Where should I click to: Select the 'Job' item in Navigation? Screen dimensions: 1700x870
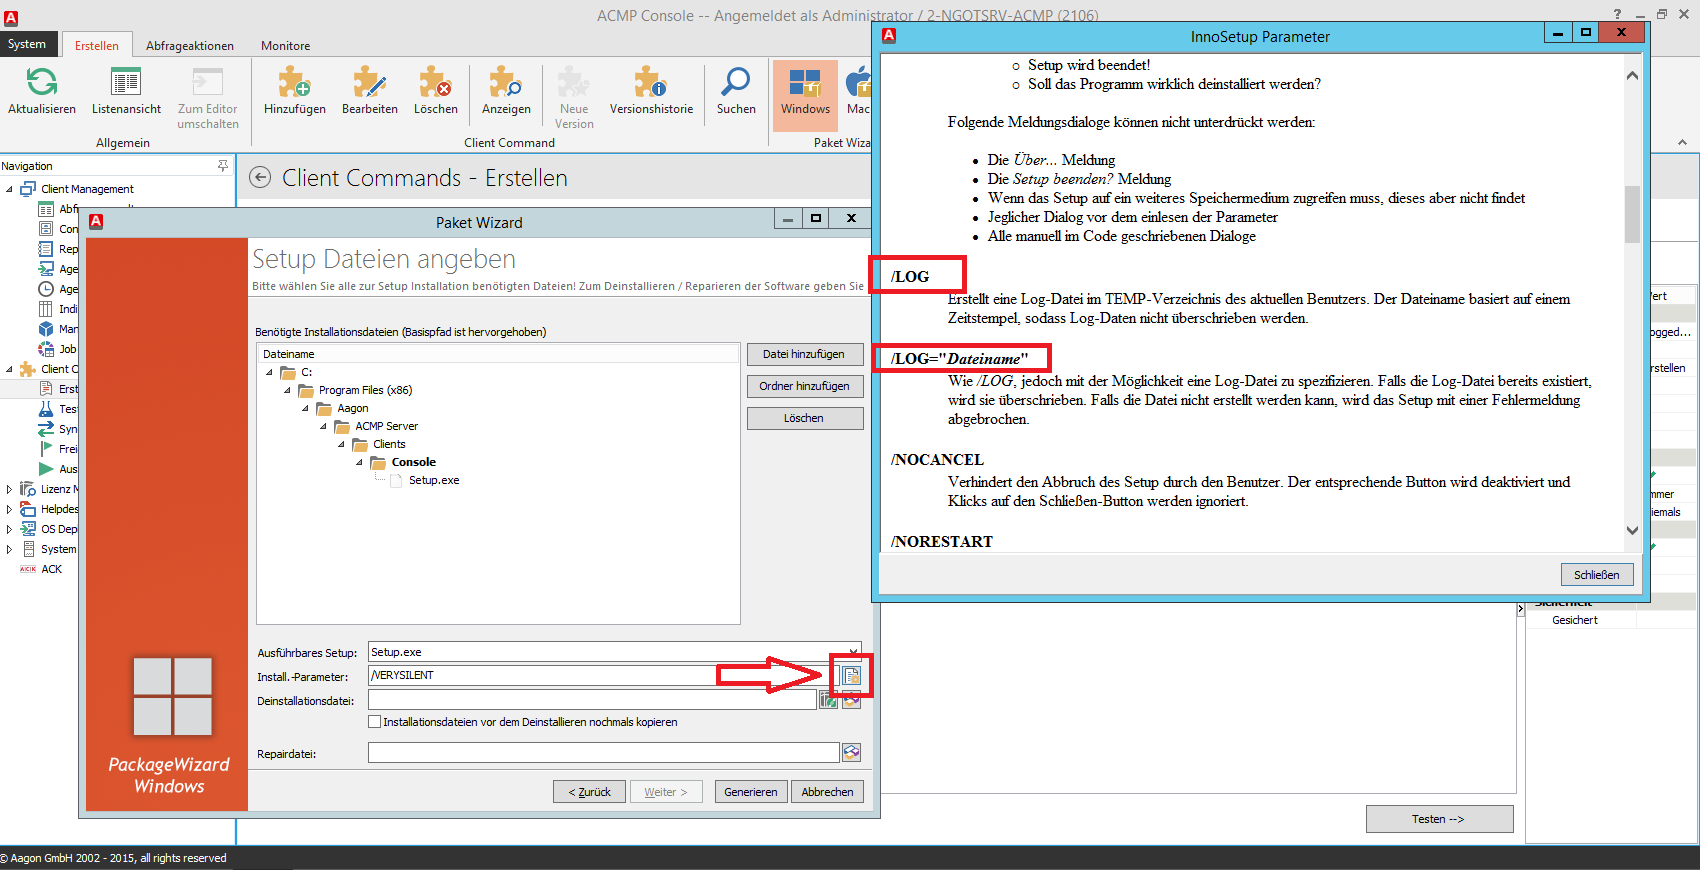pyautogui.click(x=58, y=349)
